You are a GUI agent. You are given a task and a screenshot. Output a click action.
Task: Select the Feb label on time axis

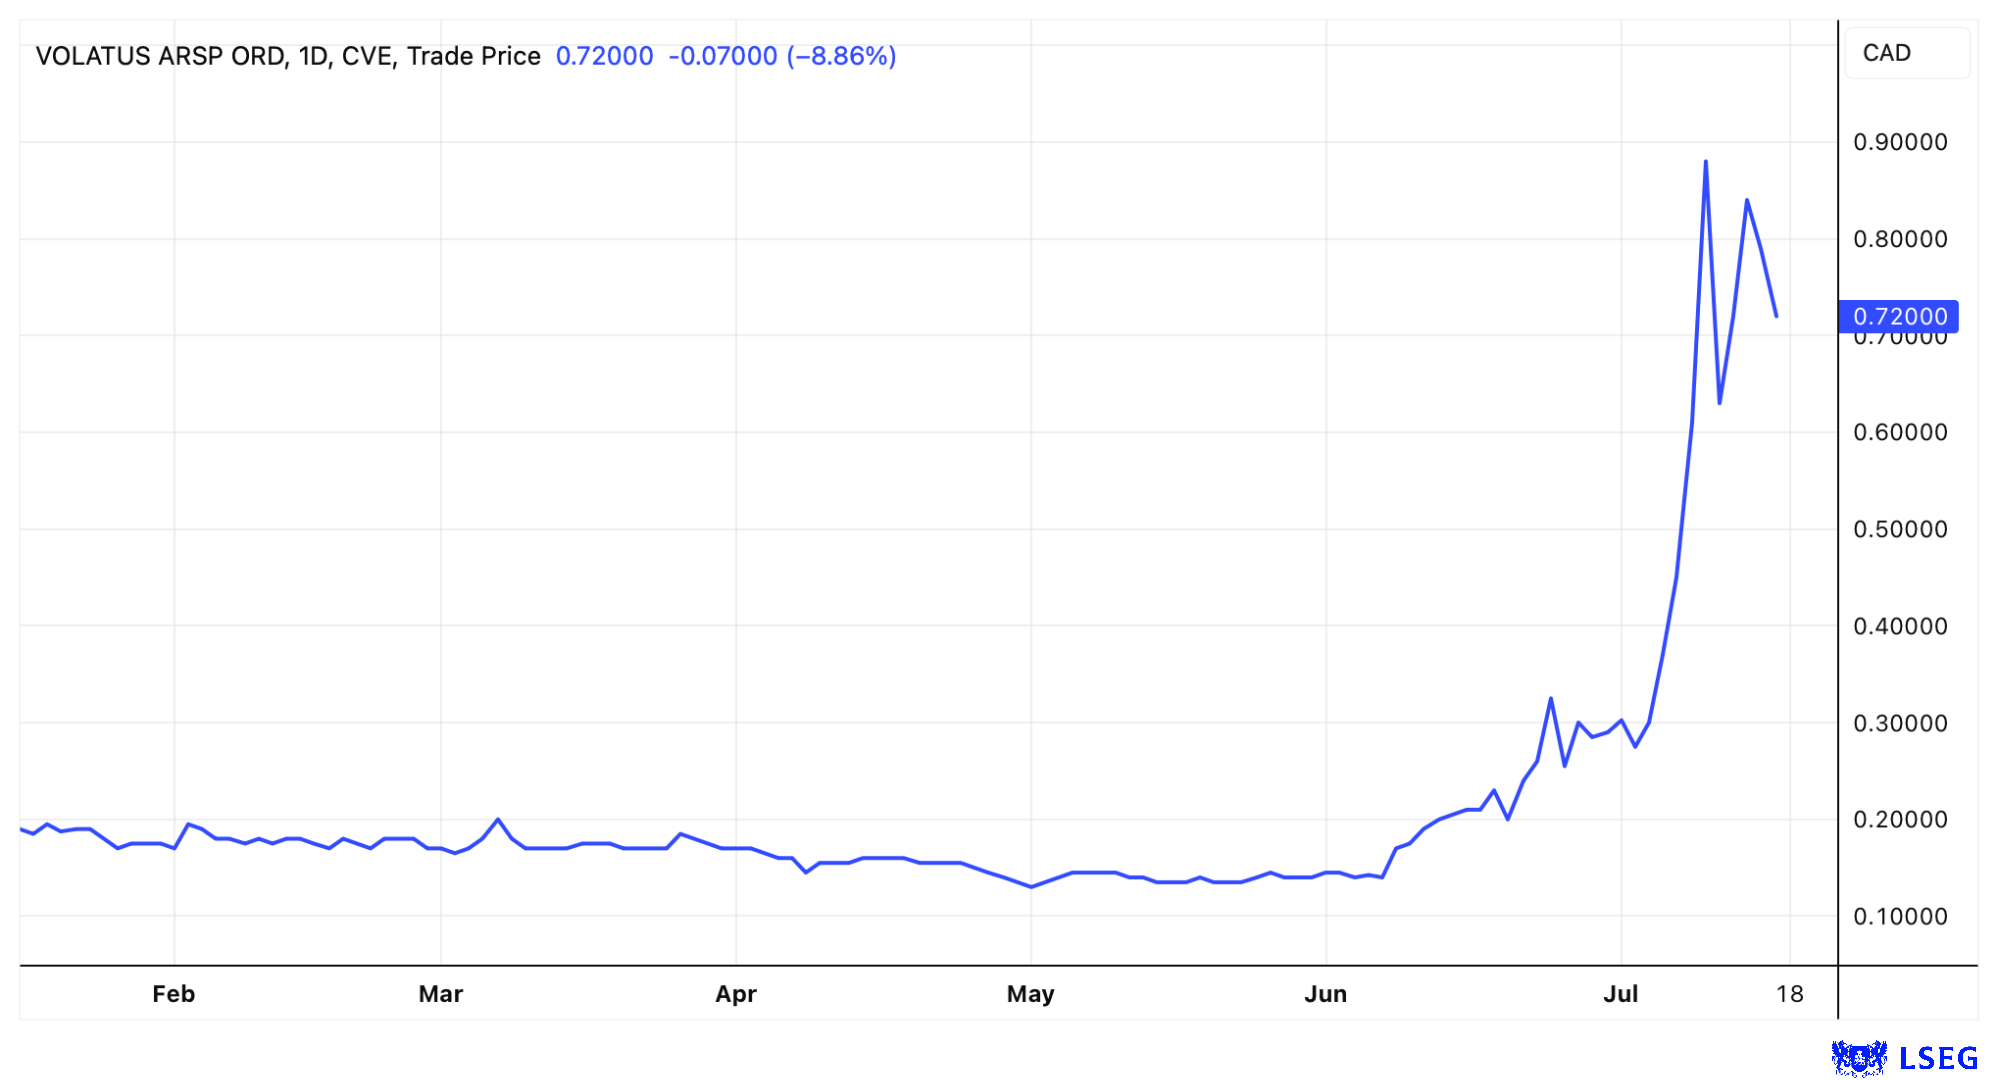173,994
